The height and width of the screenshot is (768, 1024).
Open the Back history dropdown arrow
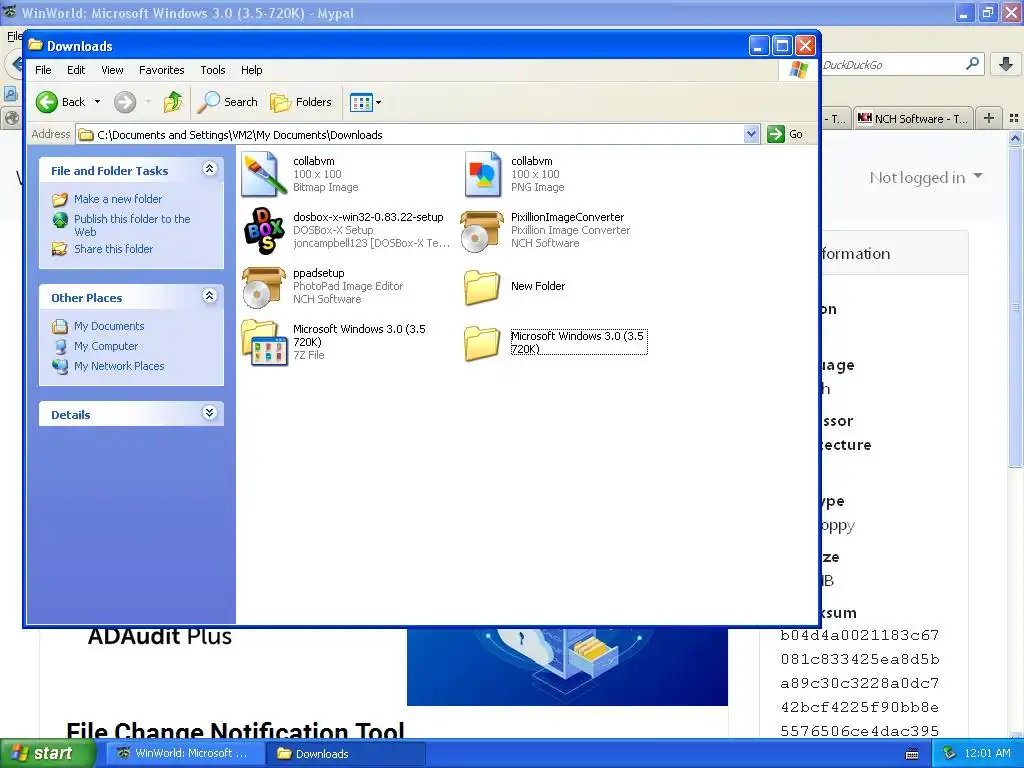(97, 102)
